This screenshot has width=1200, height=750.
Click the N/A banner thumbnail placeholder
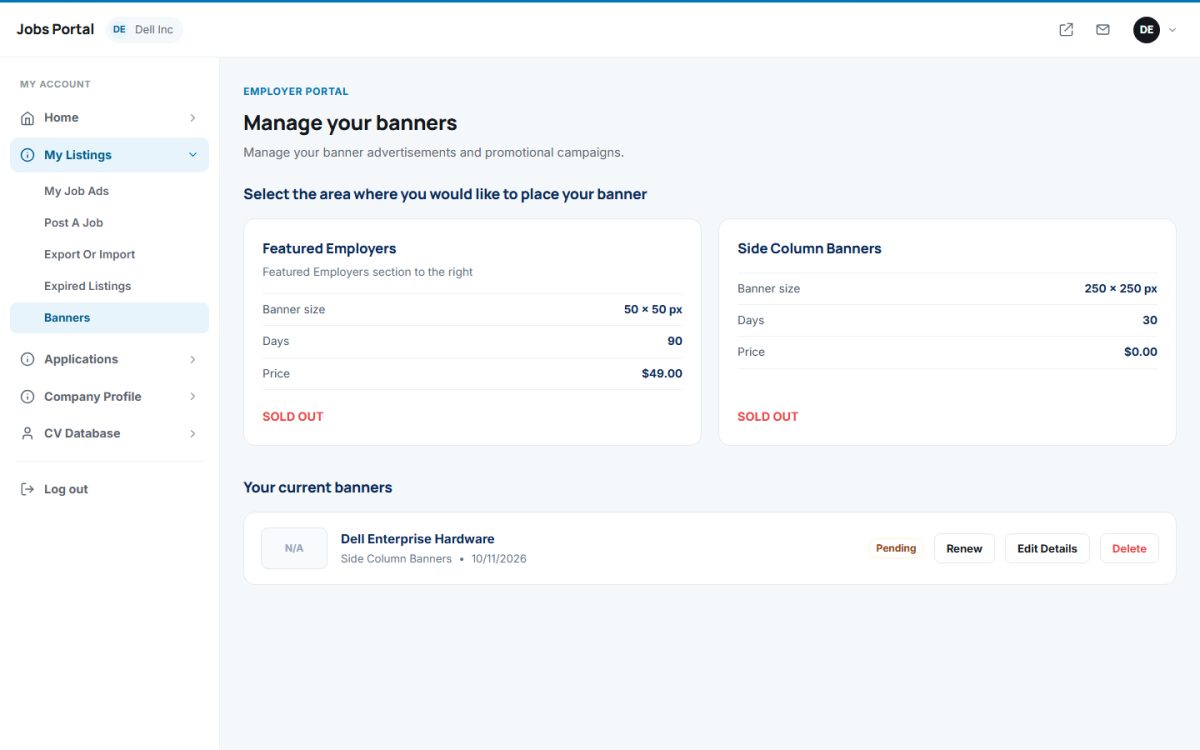pyautogui.click(x=294, y=548)
